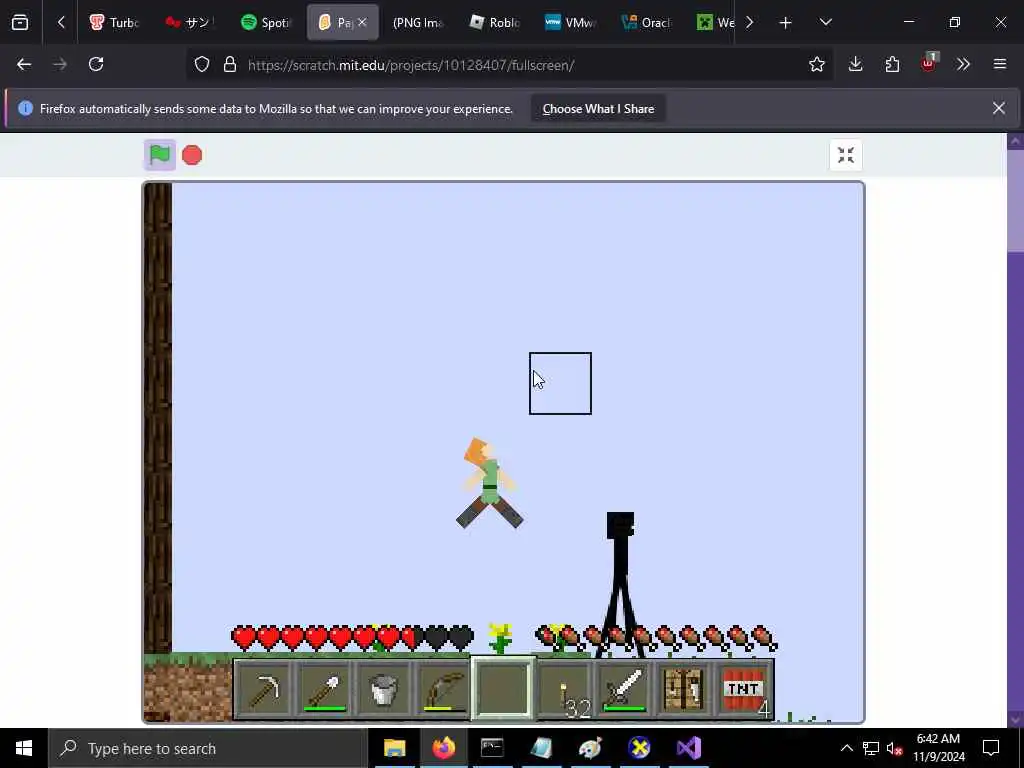Click the scratch.mit.edu address bar
Screen dimensions: 1024x768
[x=509, y=65]
